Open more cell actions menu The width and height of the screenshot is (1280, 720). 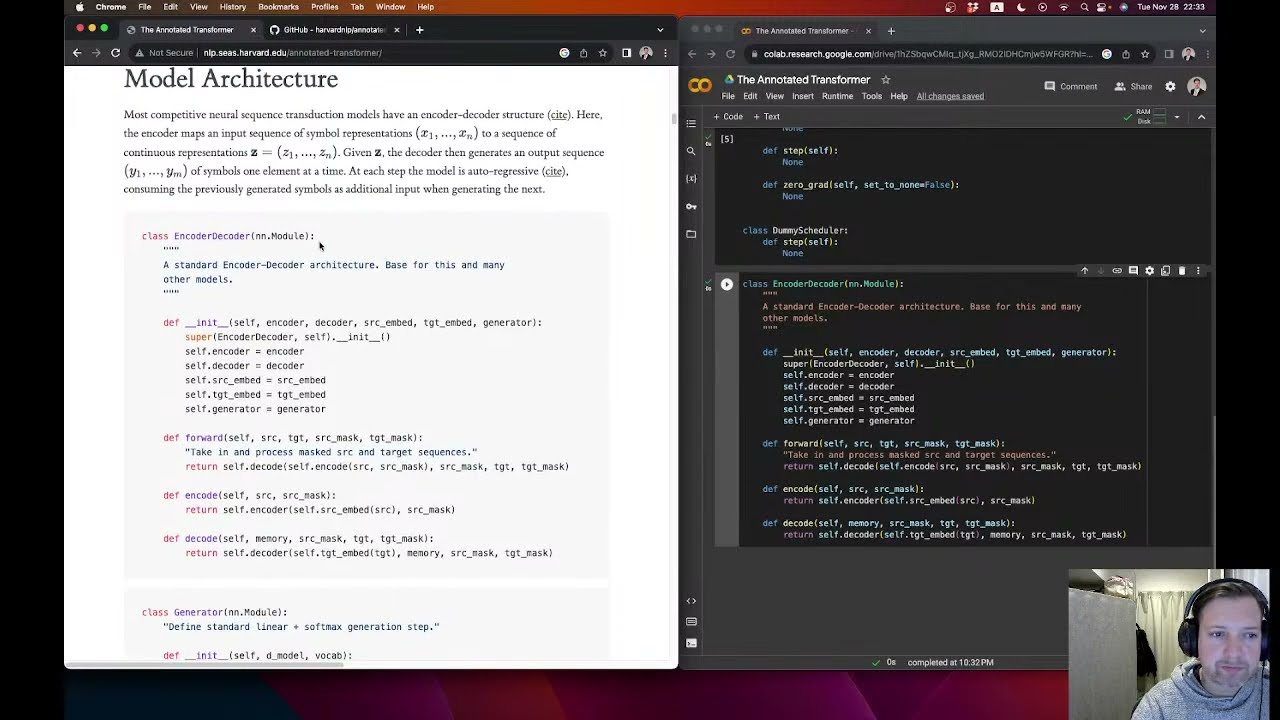coord(1198,271)
